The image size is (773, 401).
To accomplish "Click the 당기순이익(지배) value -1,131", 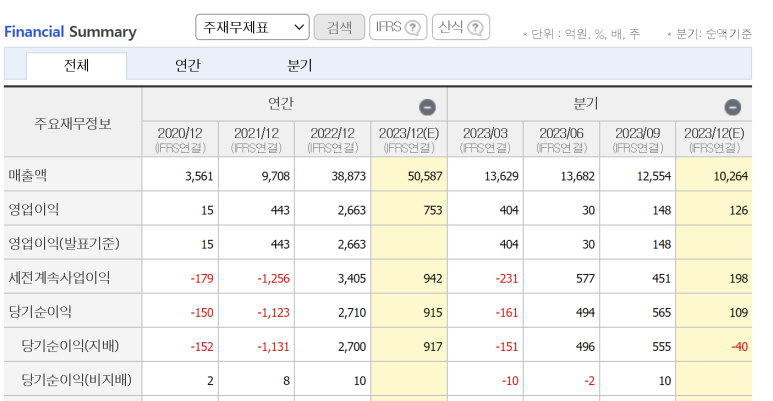I will click(274, 346).
